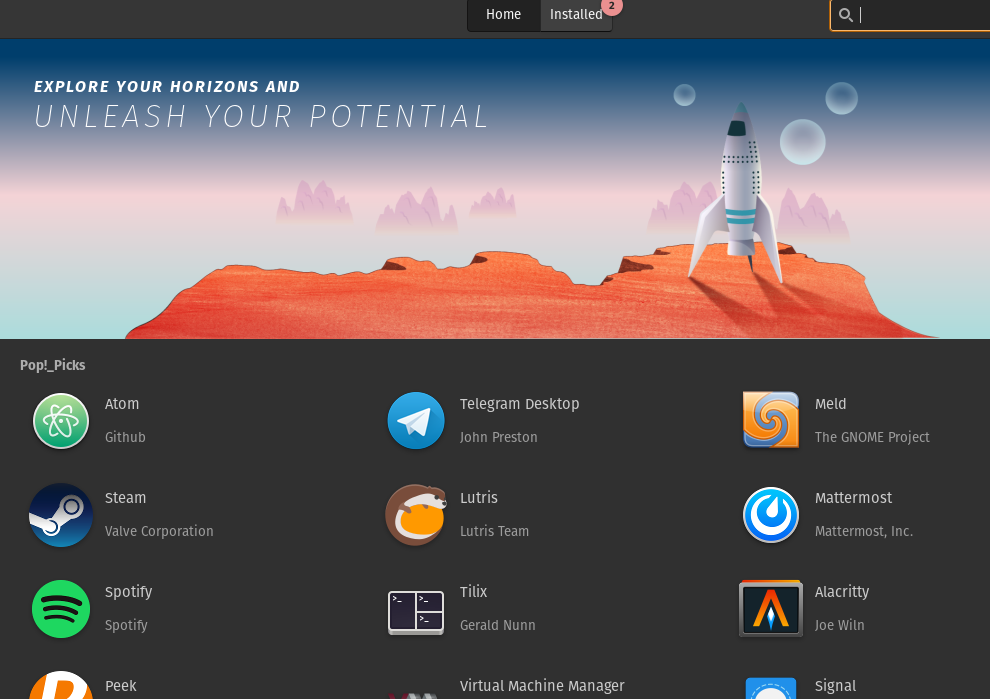
Task: Click the orange Peek icon
Action: pyautogui.click(x=61, y=684)
